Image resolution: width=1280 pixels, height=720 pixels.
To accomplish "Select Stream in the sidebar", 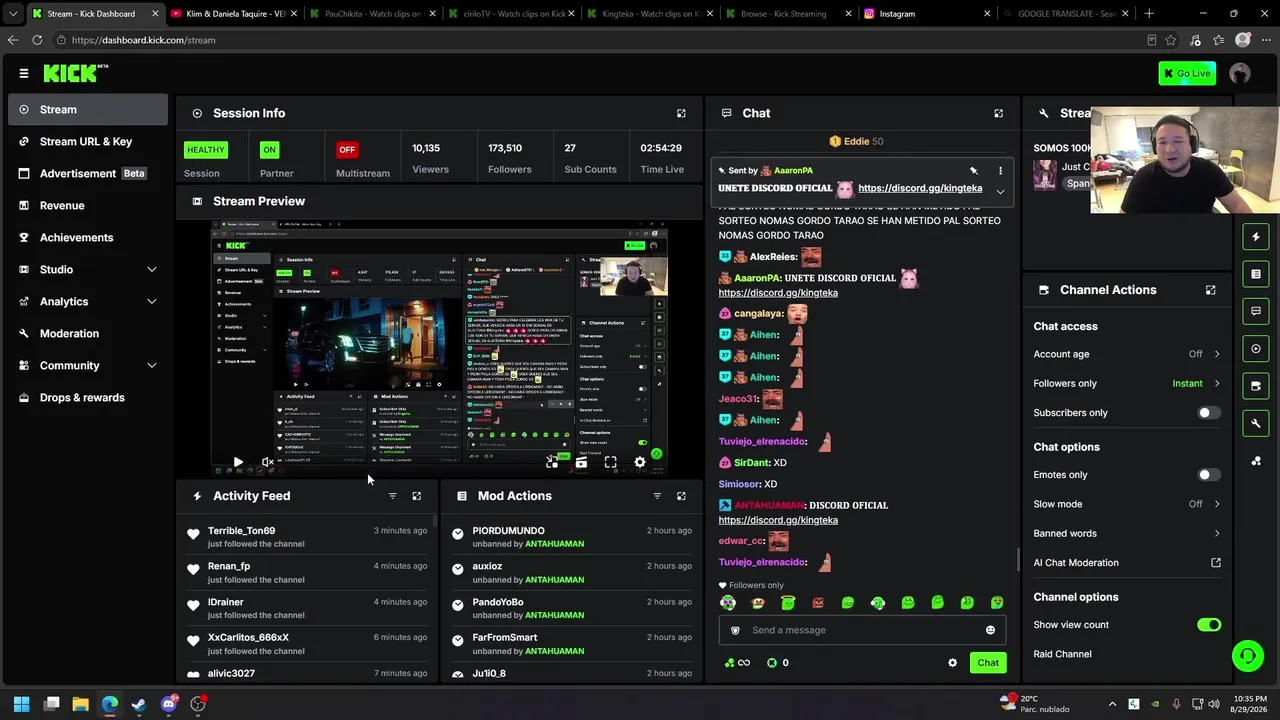I will tap(88, 110).
